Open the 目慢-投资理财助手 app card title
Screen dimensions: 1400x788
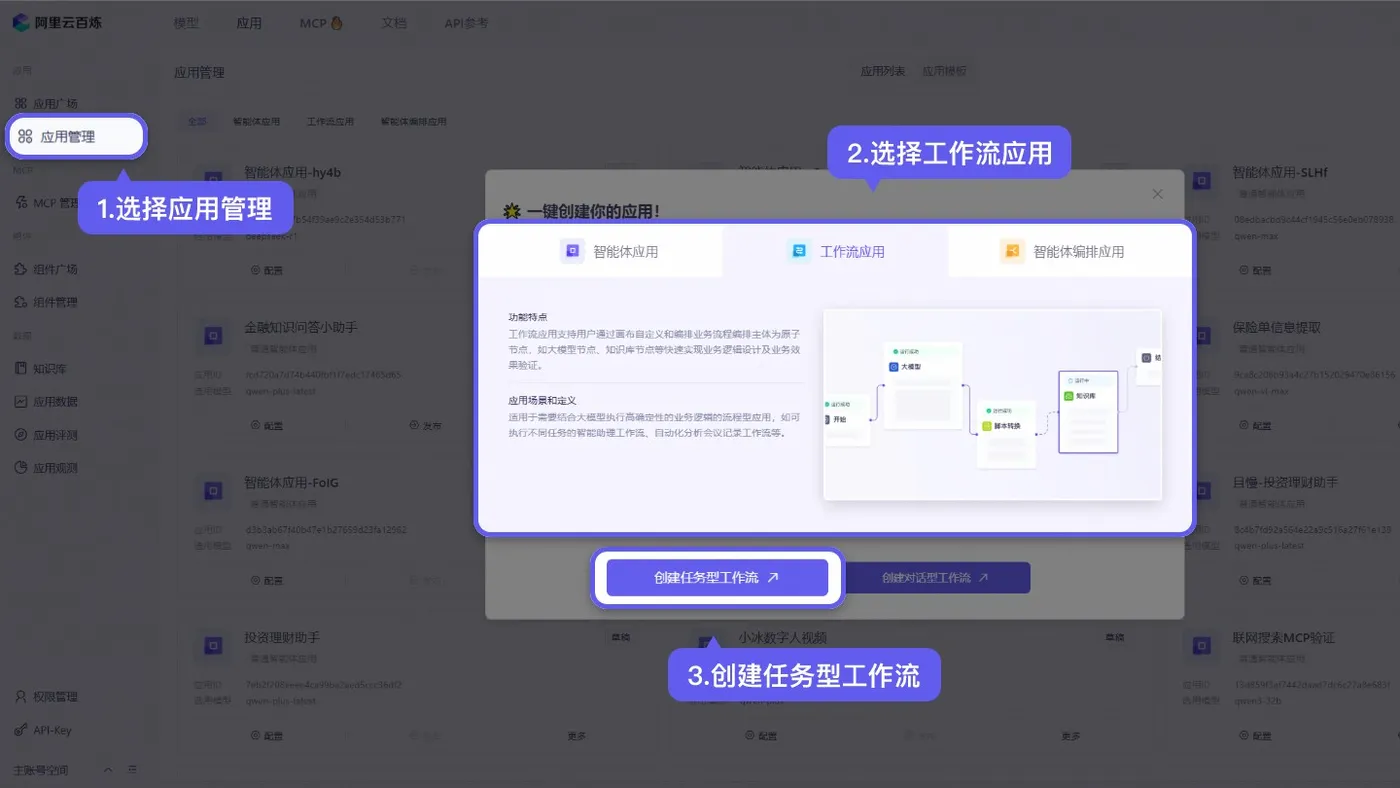pos(1285,482)
